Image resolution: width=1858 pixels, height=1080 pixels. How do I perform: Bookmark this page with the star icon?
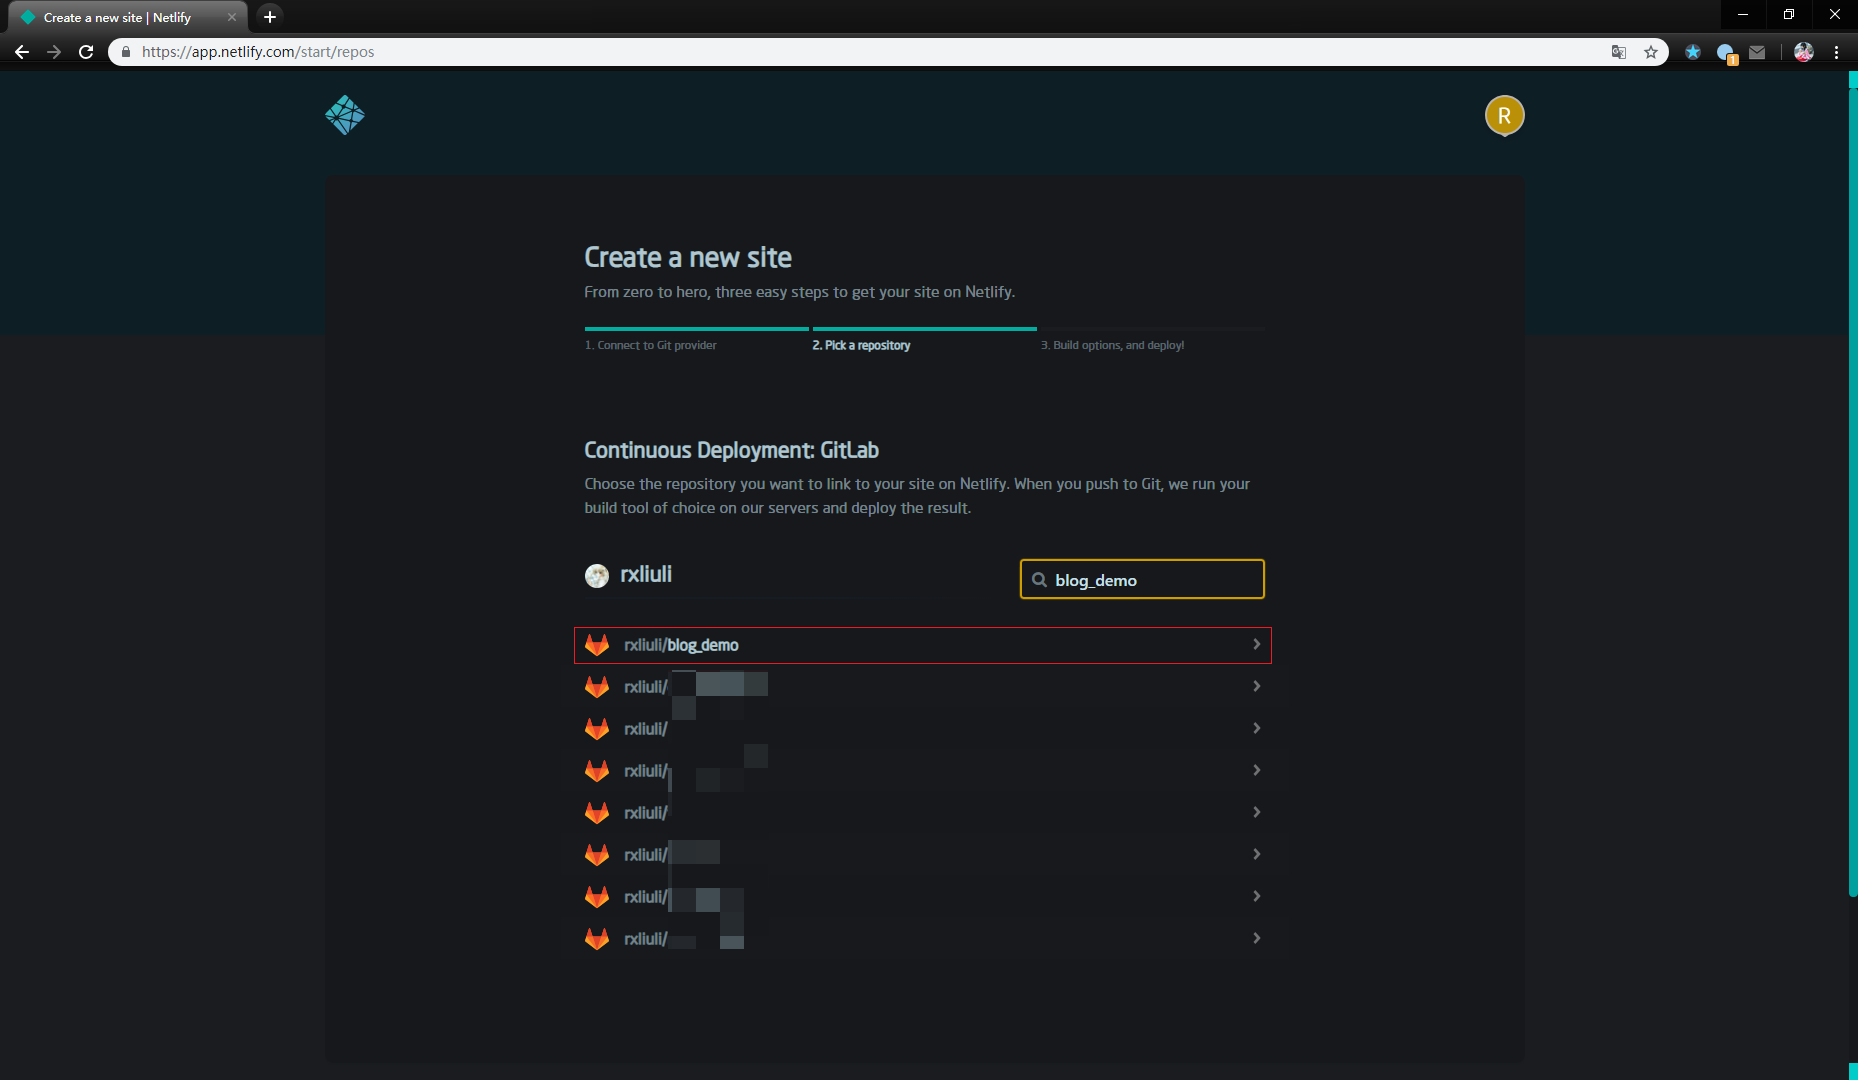pyautogui.click(x=1650, y=52)
